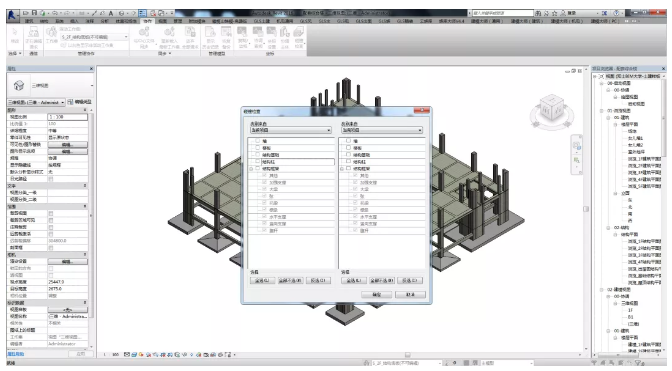This screenshot has width=672, height=371.
Task: Toggle the highlighted Thin Lines icon
Action: click(x=143, y=13)
